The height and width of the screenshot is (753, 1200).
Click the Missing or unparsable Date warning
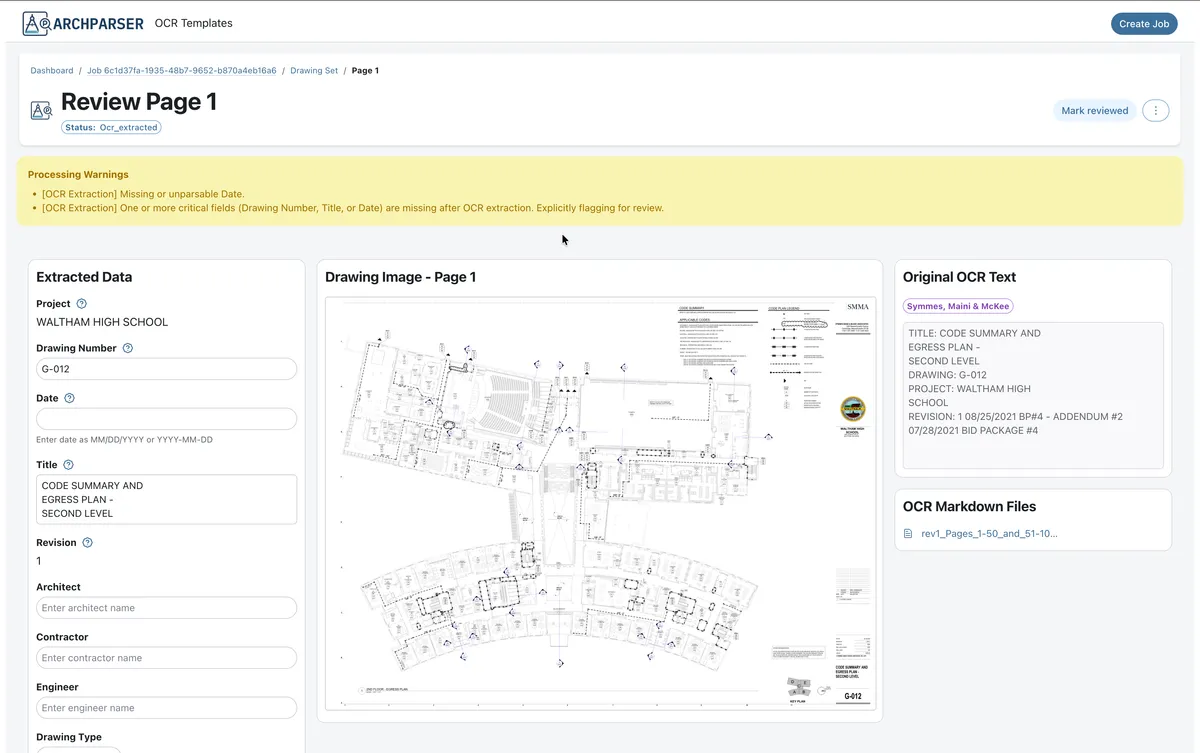pyautogui.click(x=143, y=194)
